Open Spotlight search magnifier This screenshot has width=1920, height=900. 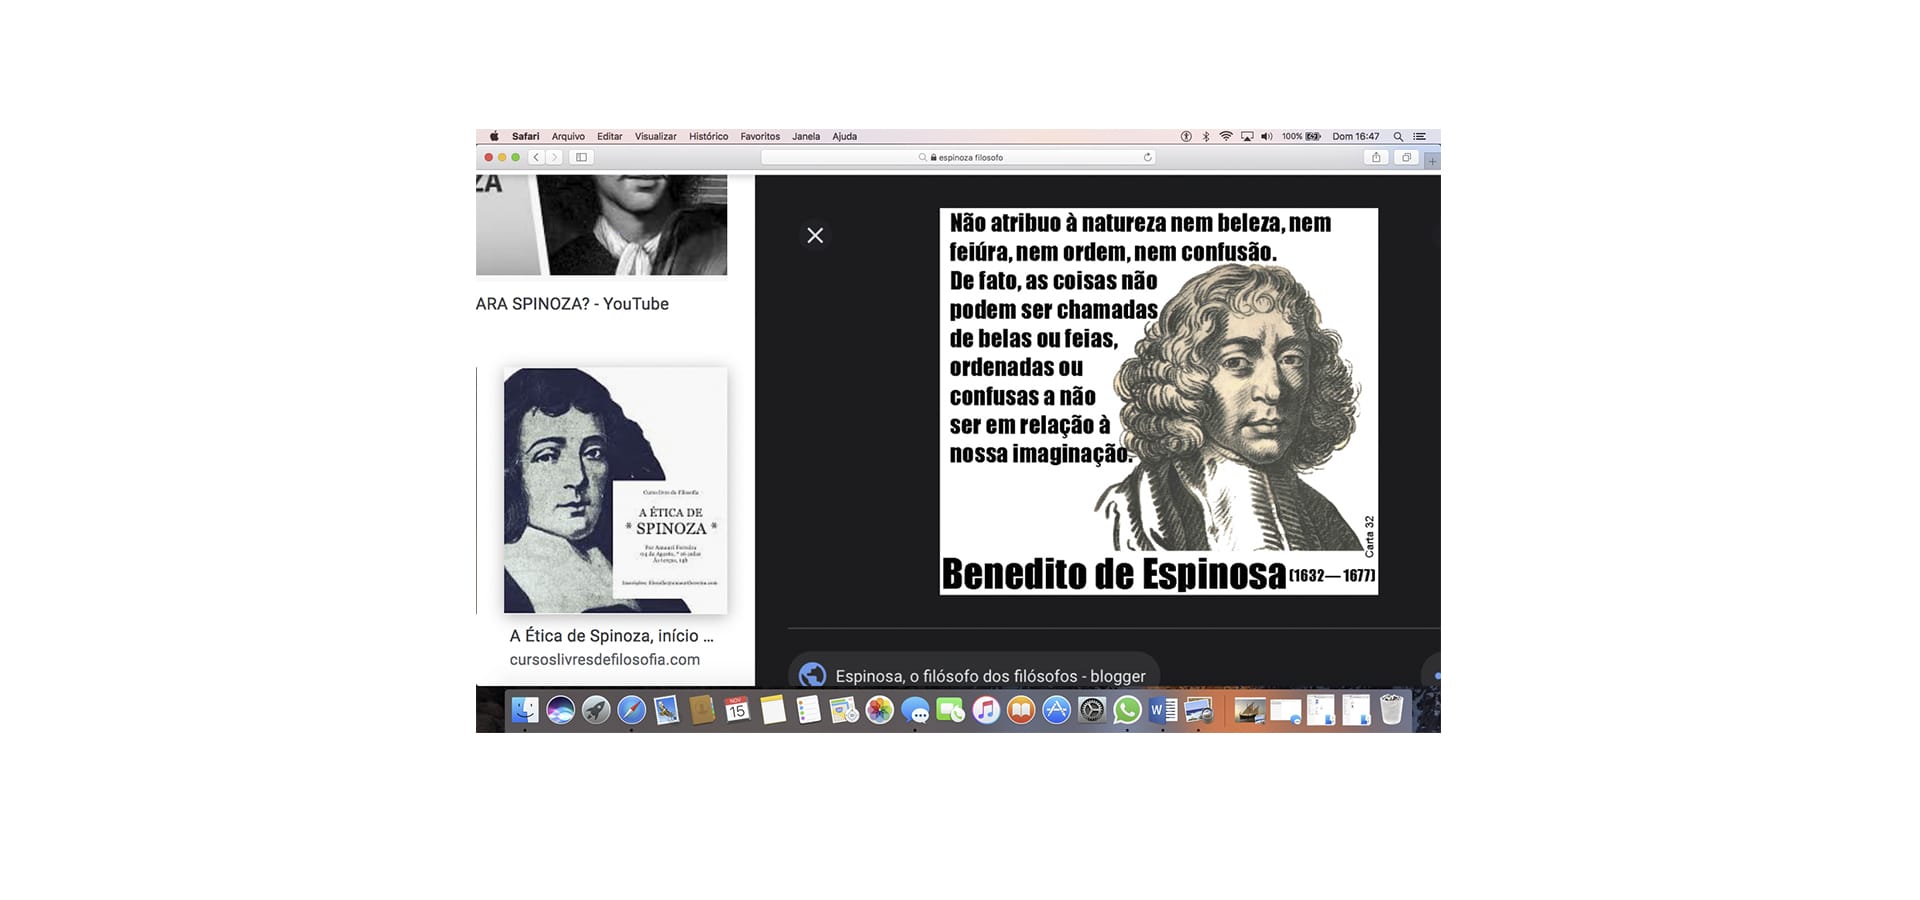[x=1398, y=136]
